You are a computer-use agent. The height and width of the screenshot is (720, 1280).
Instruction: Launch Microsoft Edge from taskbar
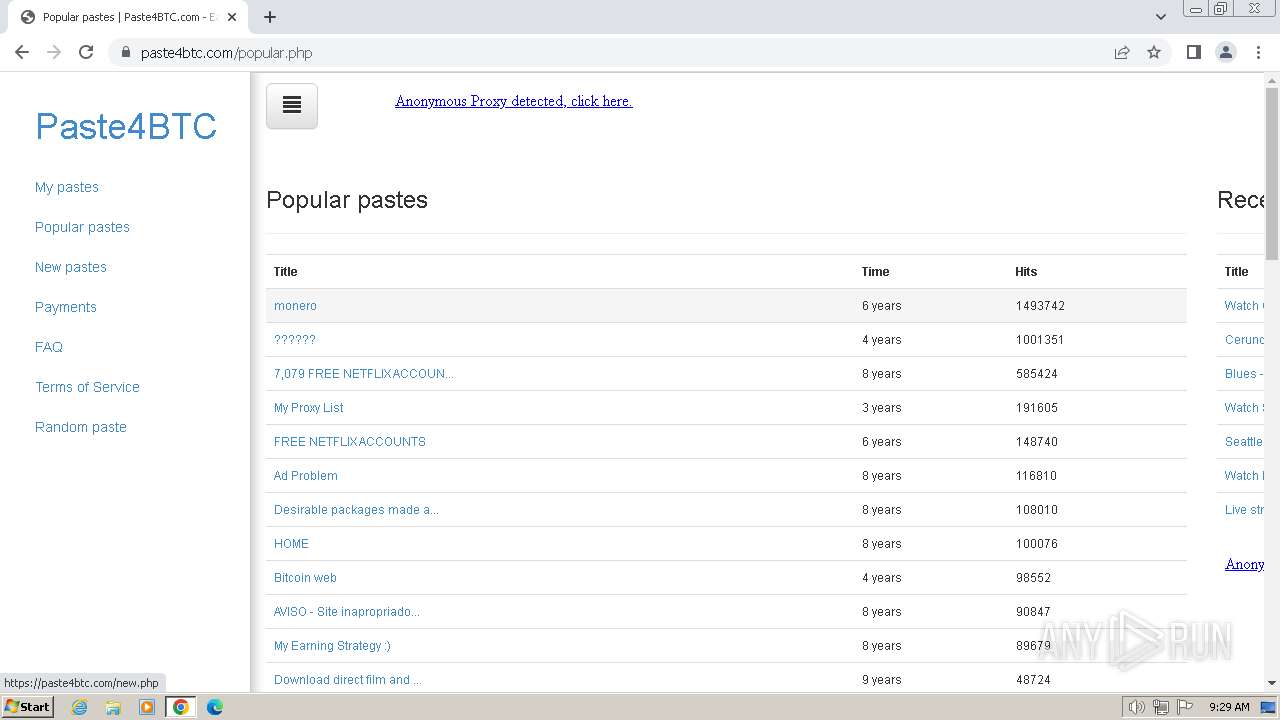[x=215, y=707]
